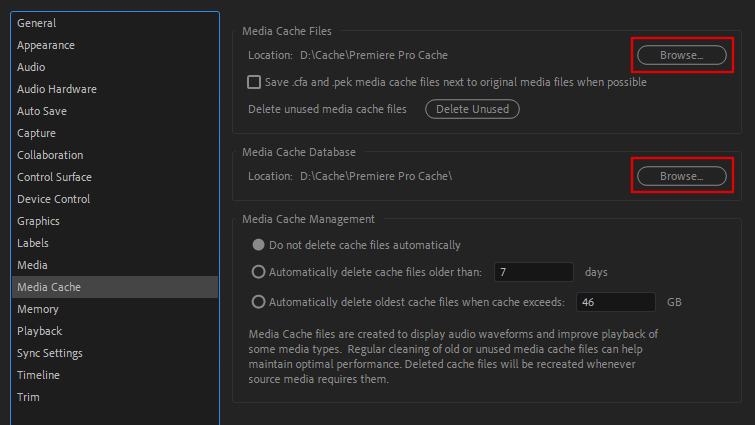Select auto-delete cache files older than option
This screenshot has width=755, height=425.
point(259,272)
